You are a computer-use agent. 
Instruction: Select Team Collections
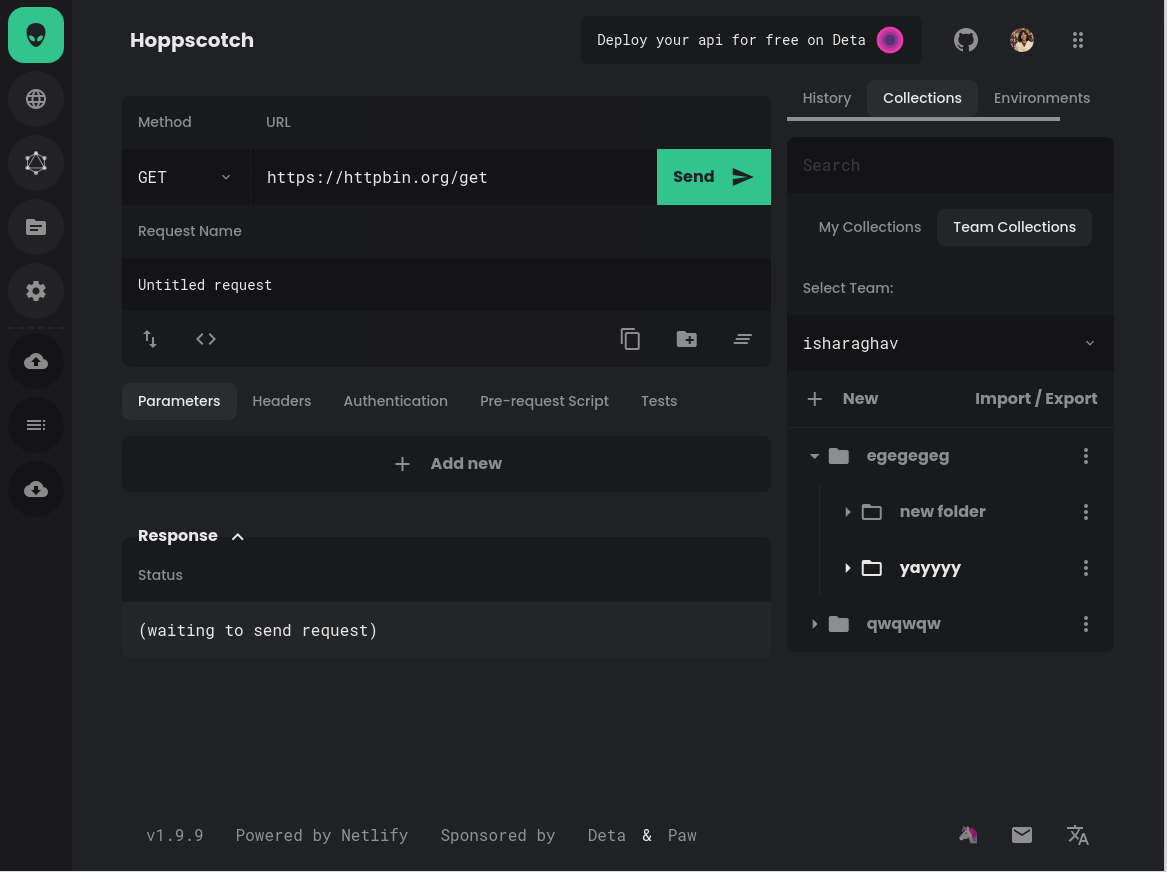pos(1014,227)
